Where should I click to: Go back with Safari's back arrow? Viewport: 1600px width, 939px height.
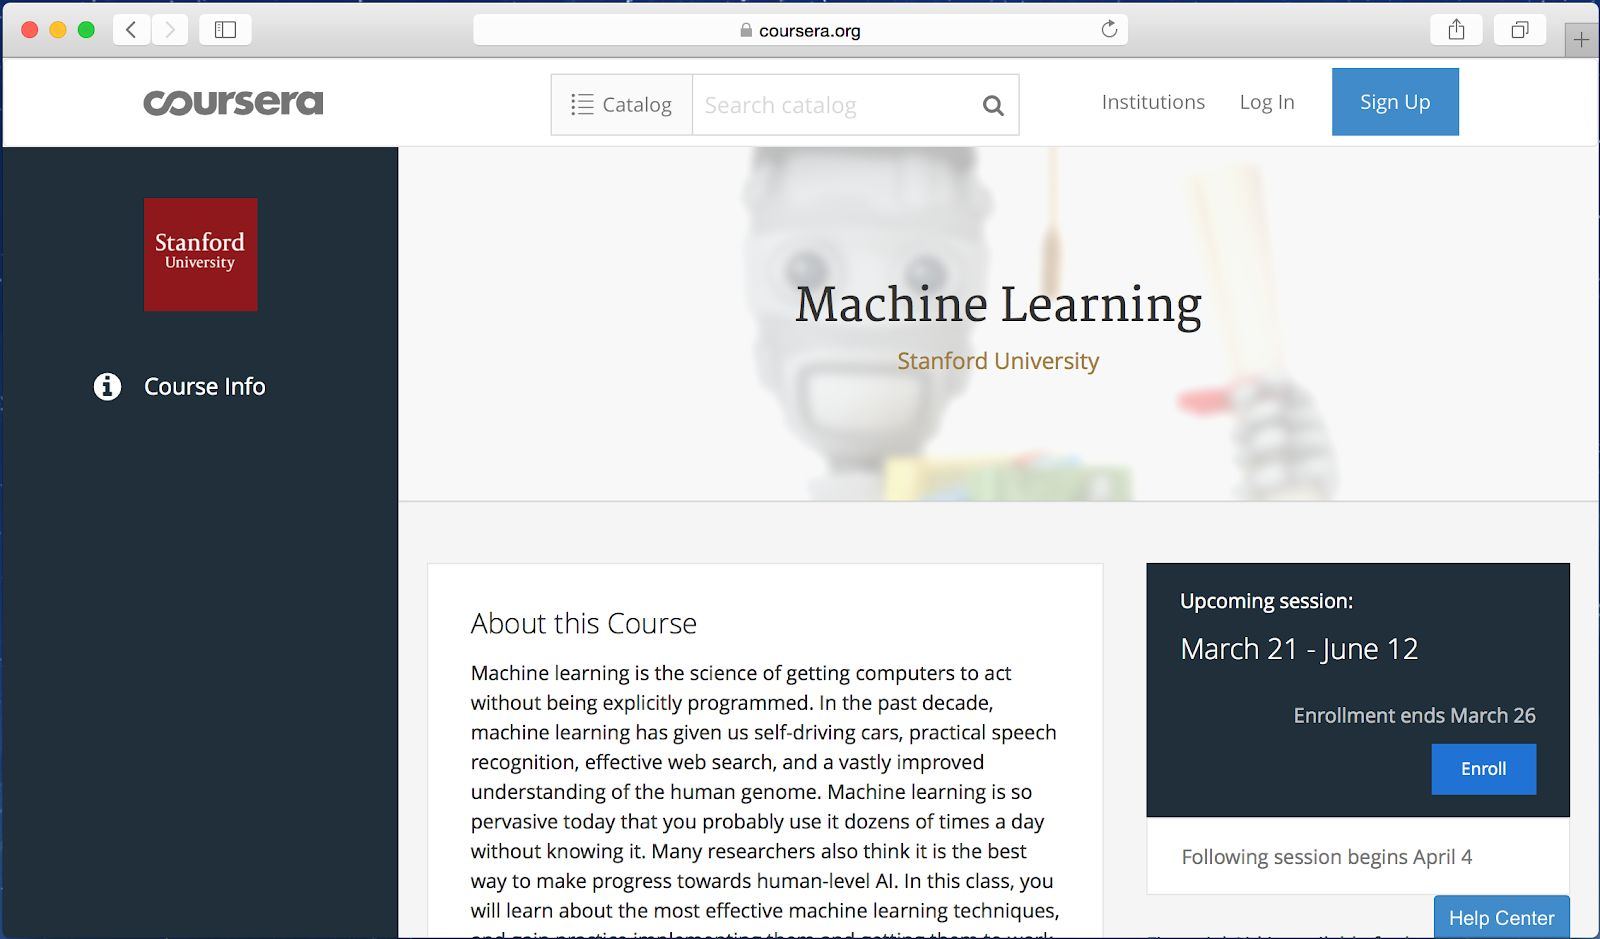tap(132, 30)
